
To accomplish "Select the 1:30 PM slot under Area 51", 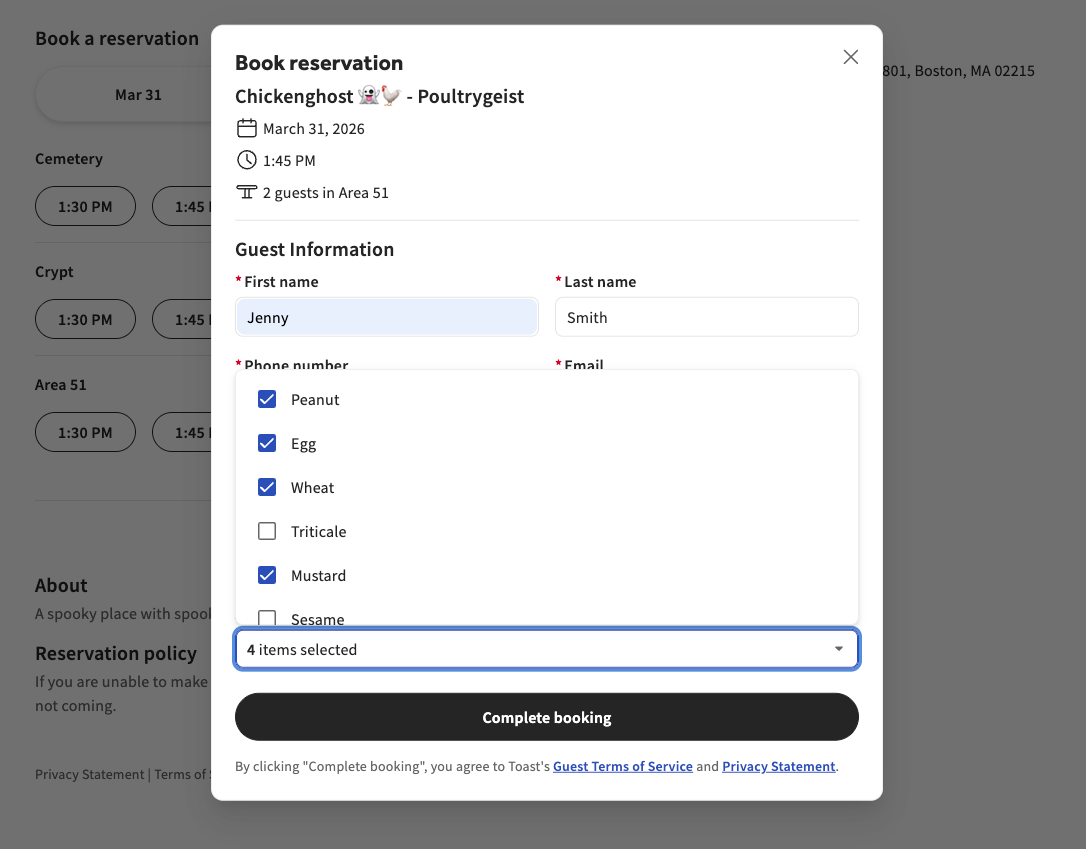I will [85, 432].
